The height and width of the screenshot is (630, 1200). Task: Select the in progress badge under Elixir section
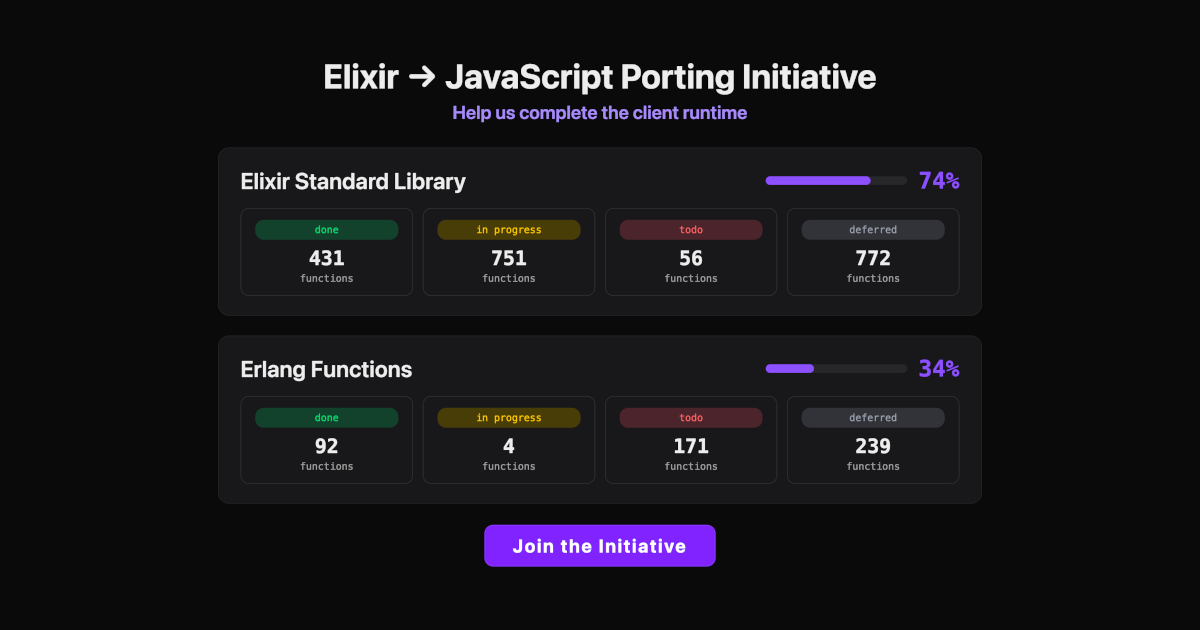click(508, 229)
